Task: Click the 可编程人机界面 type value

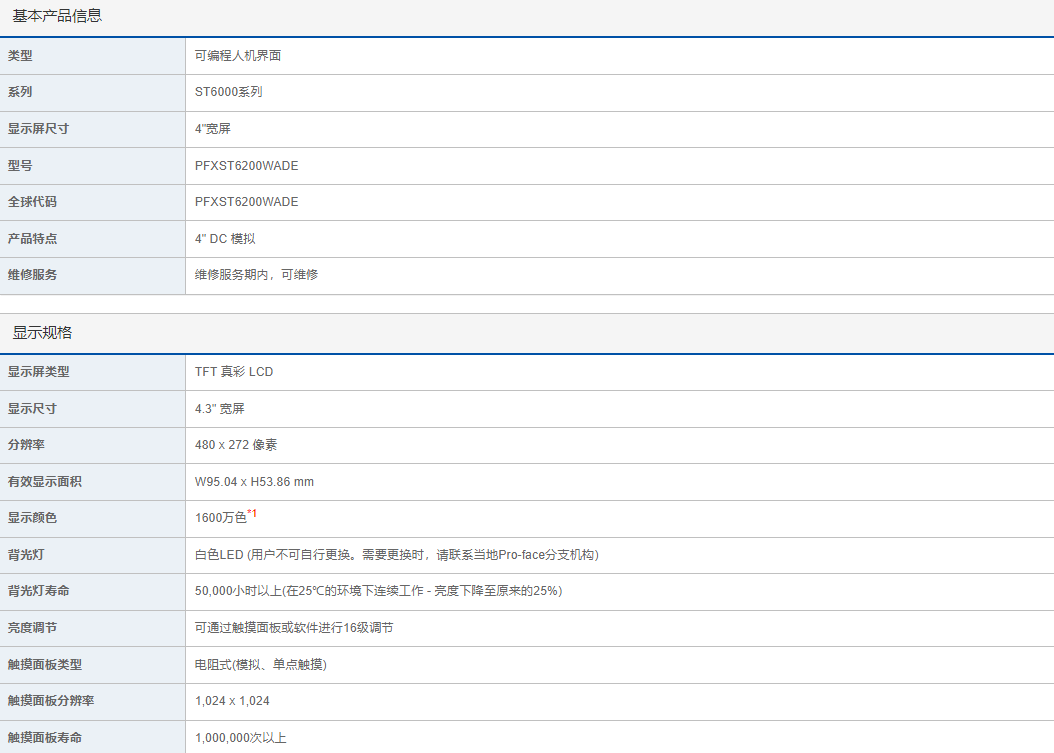Action: coord(238,56)
